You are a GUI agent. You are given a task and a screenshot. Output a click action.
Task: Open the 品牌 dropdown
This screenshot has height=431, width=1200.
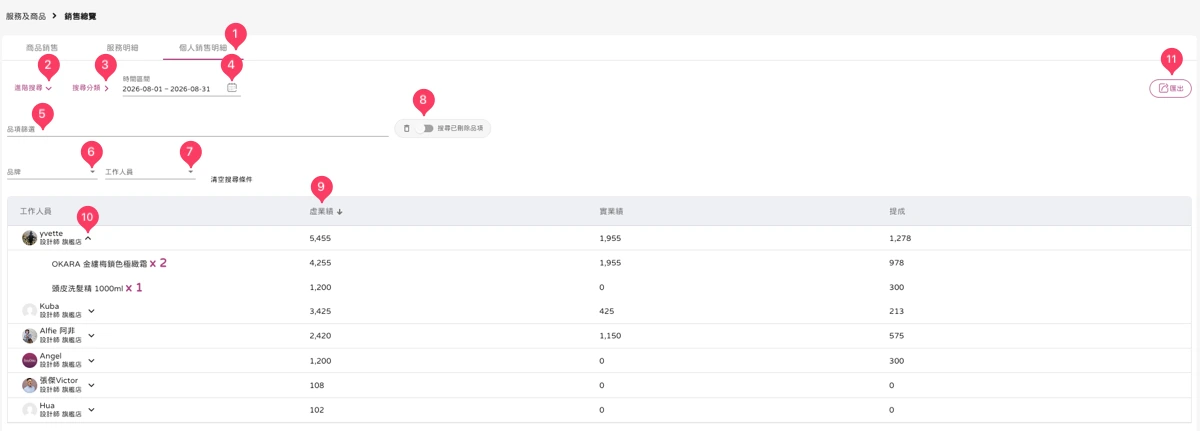pos(52,172)
